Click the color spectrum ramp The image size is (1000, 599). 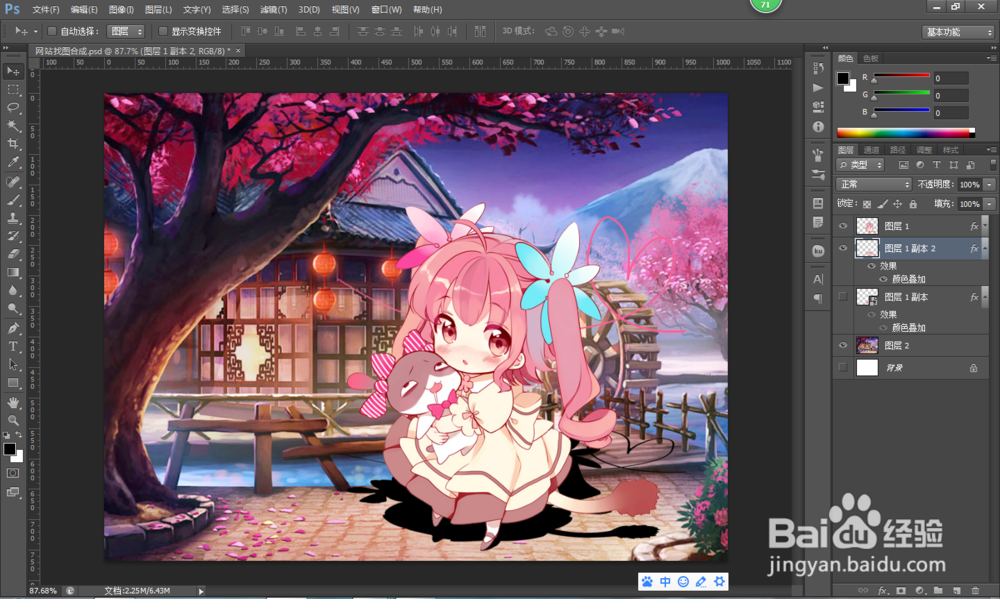point(906,133)
